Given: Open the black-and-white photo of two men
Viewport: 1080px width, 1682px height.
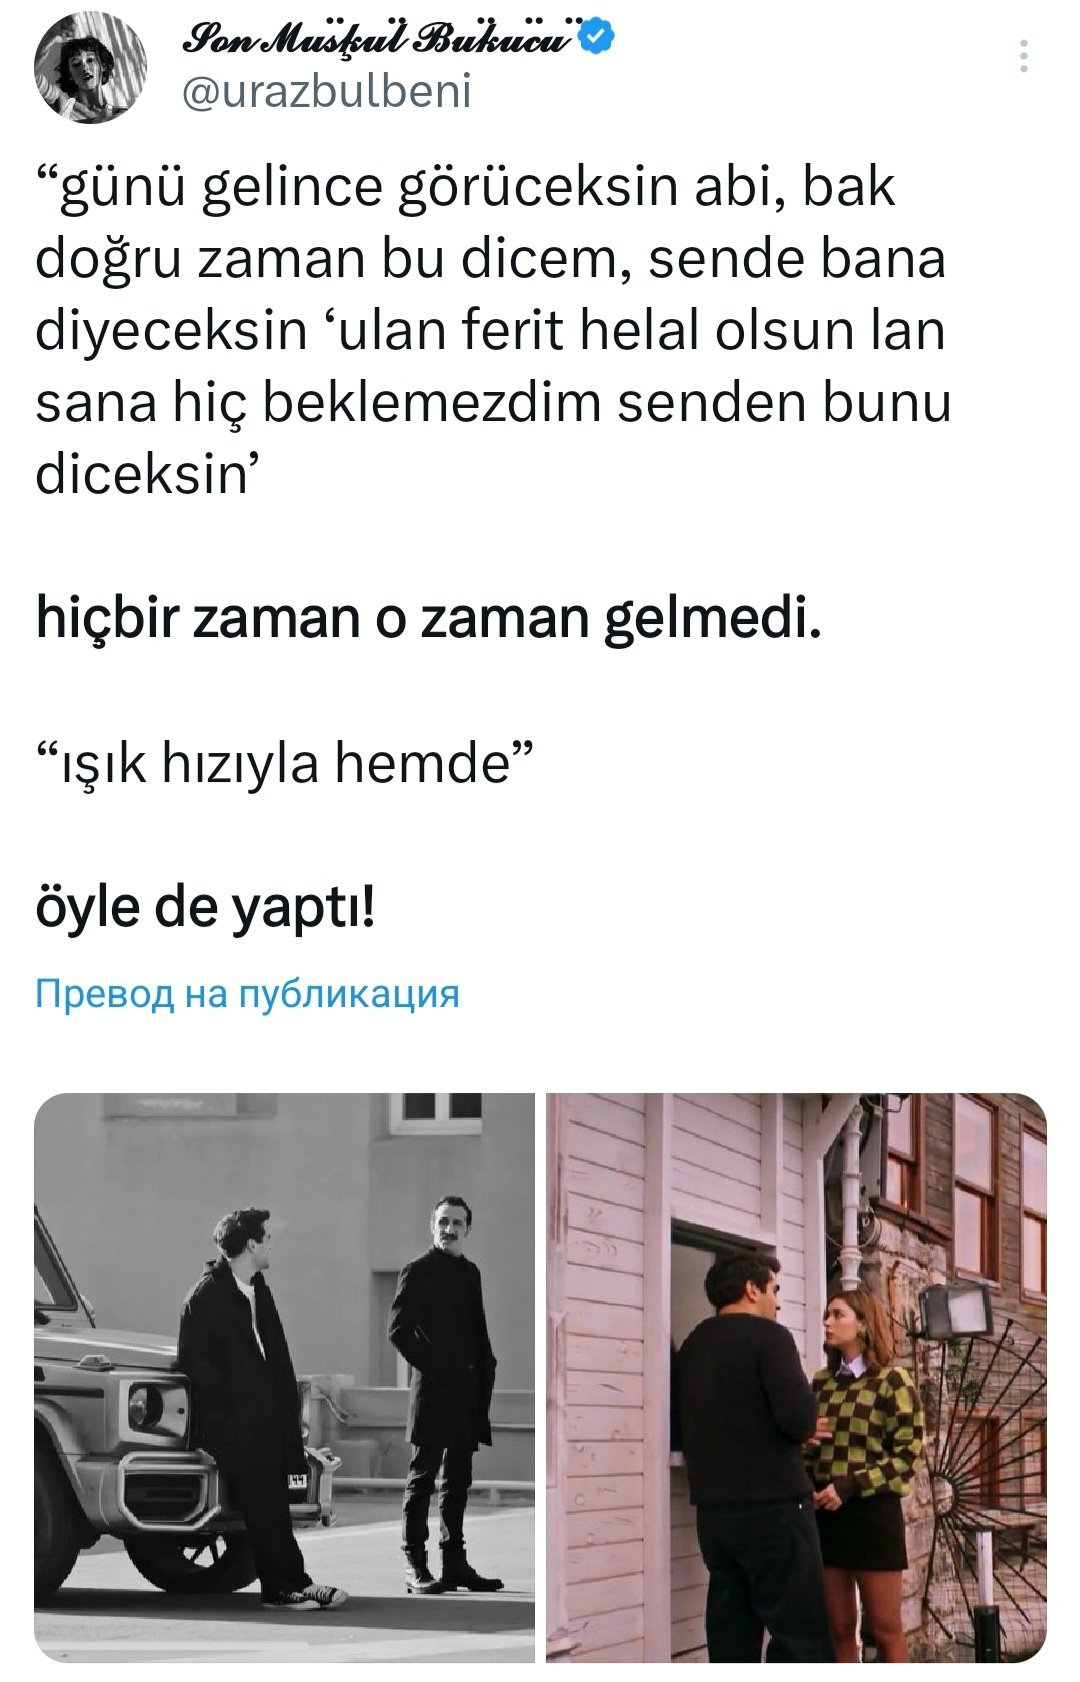Looking at the screenshot, I should tap(285, 1377).
